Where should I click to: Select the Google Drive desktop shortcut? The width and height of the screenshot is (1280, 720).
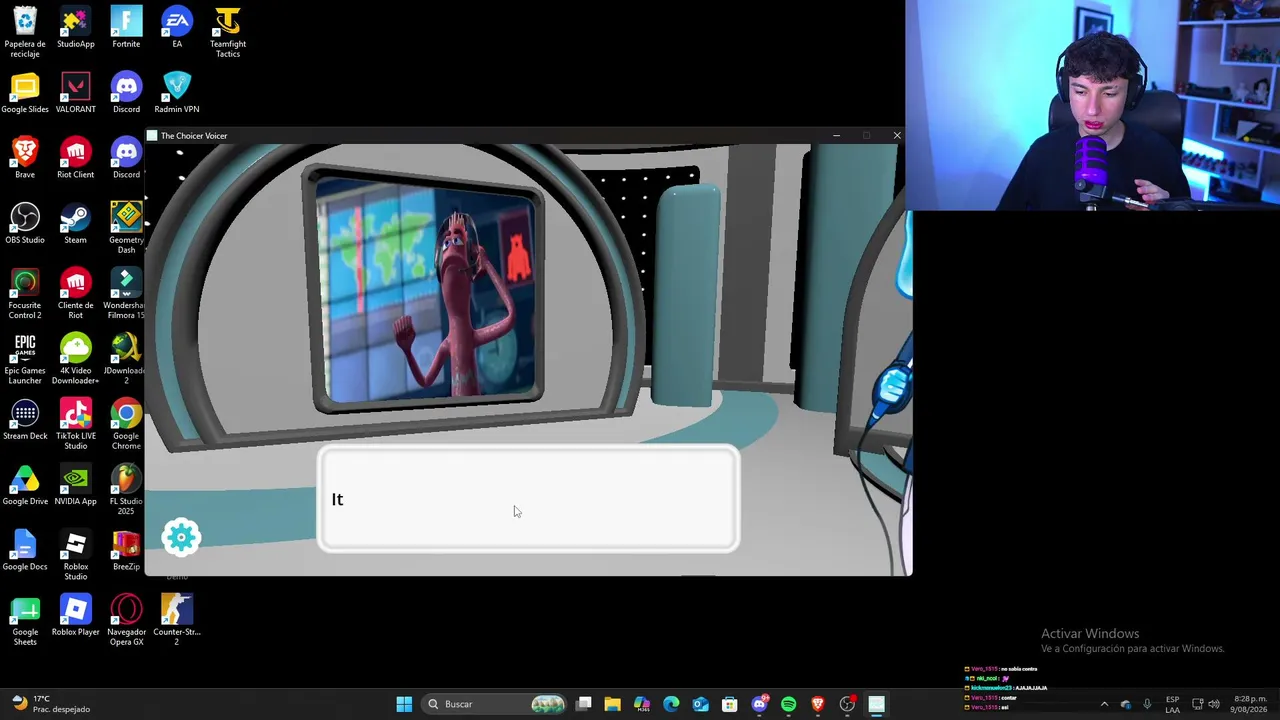pos(25,485)
